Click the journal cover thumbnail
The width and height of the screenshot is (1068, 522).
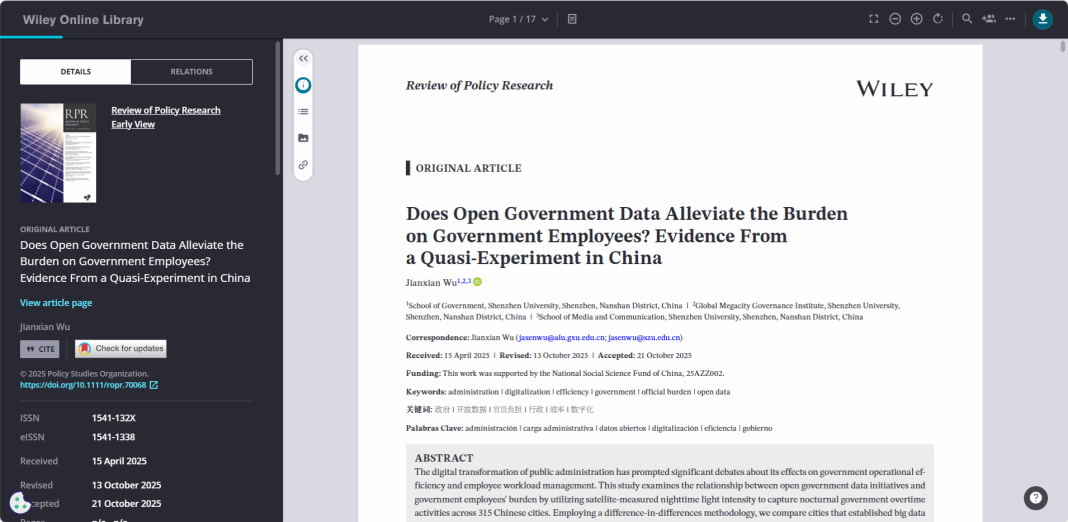click(x=58, y=153)
